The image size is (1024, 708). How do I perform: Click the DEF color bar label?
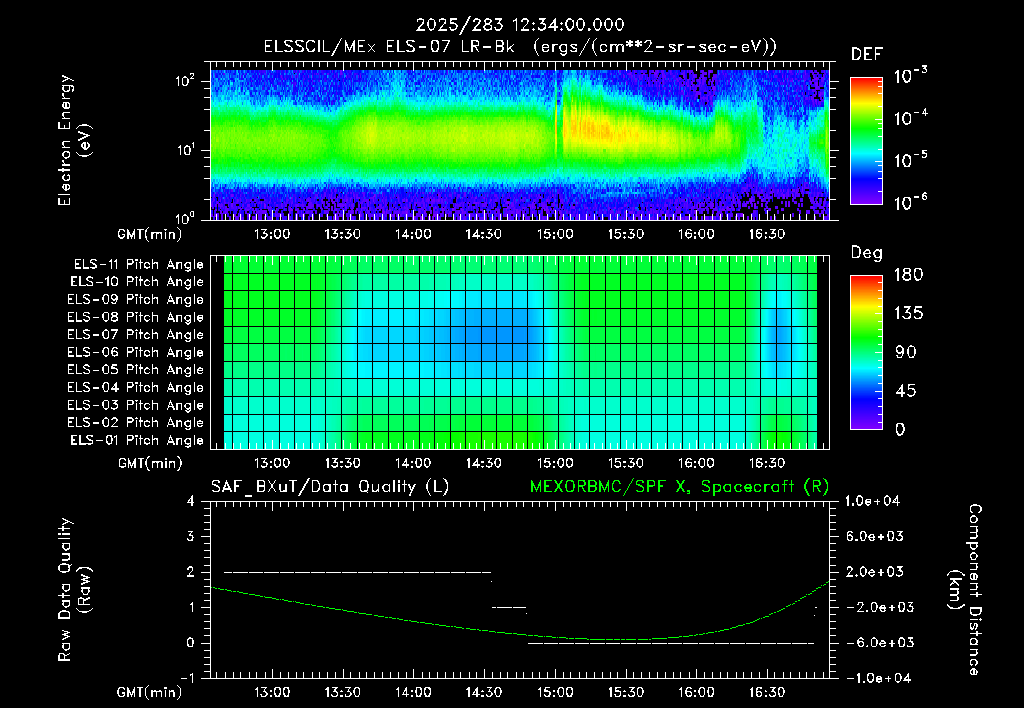tap(866, 54)
